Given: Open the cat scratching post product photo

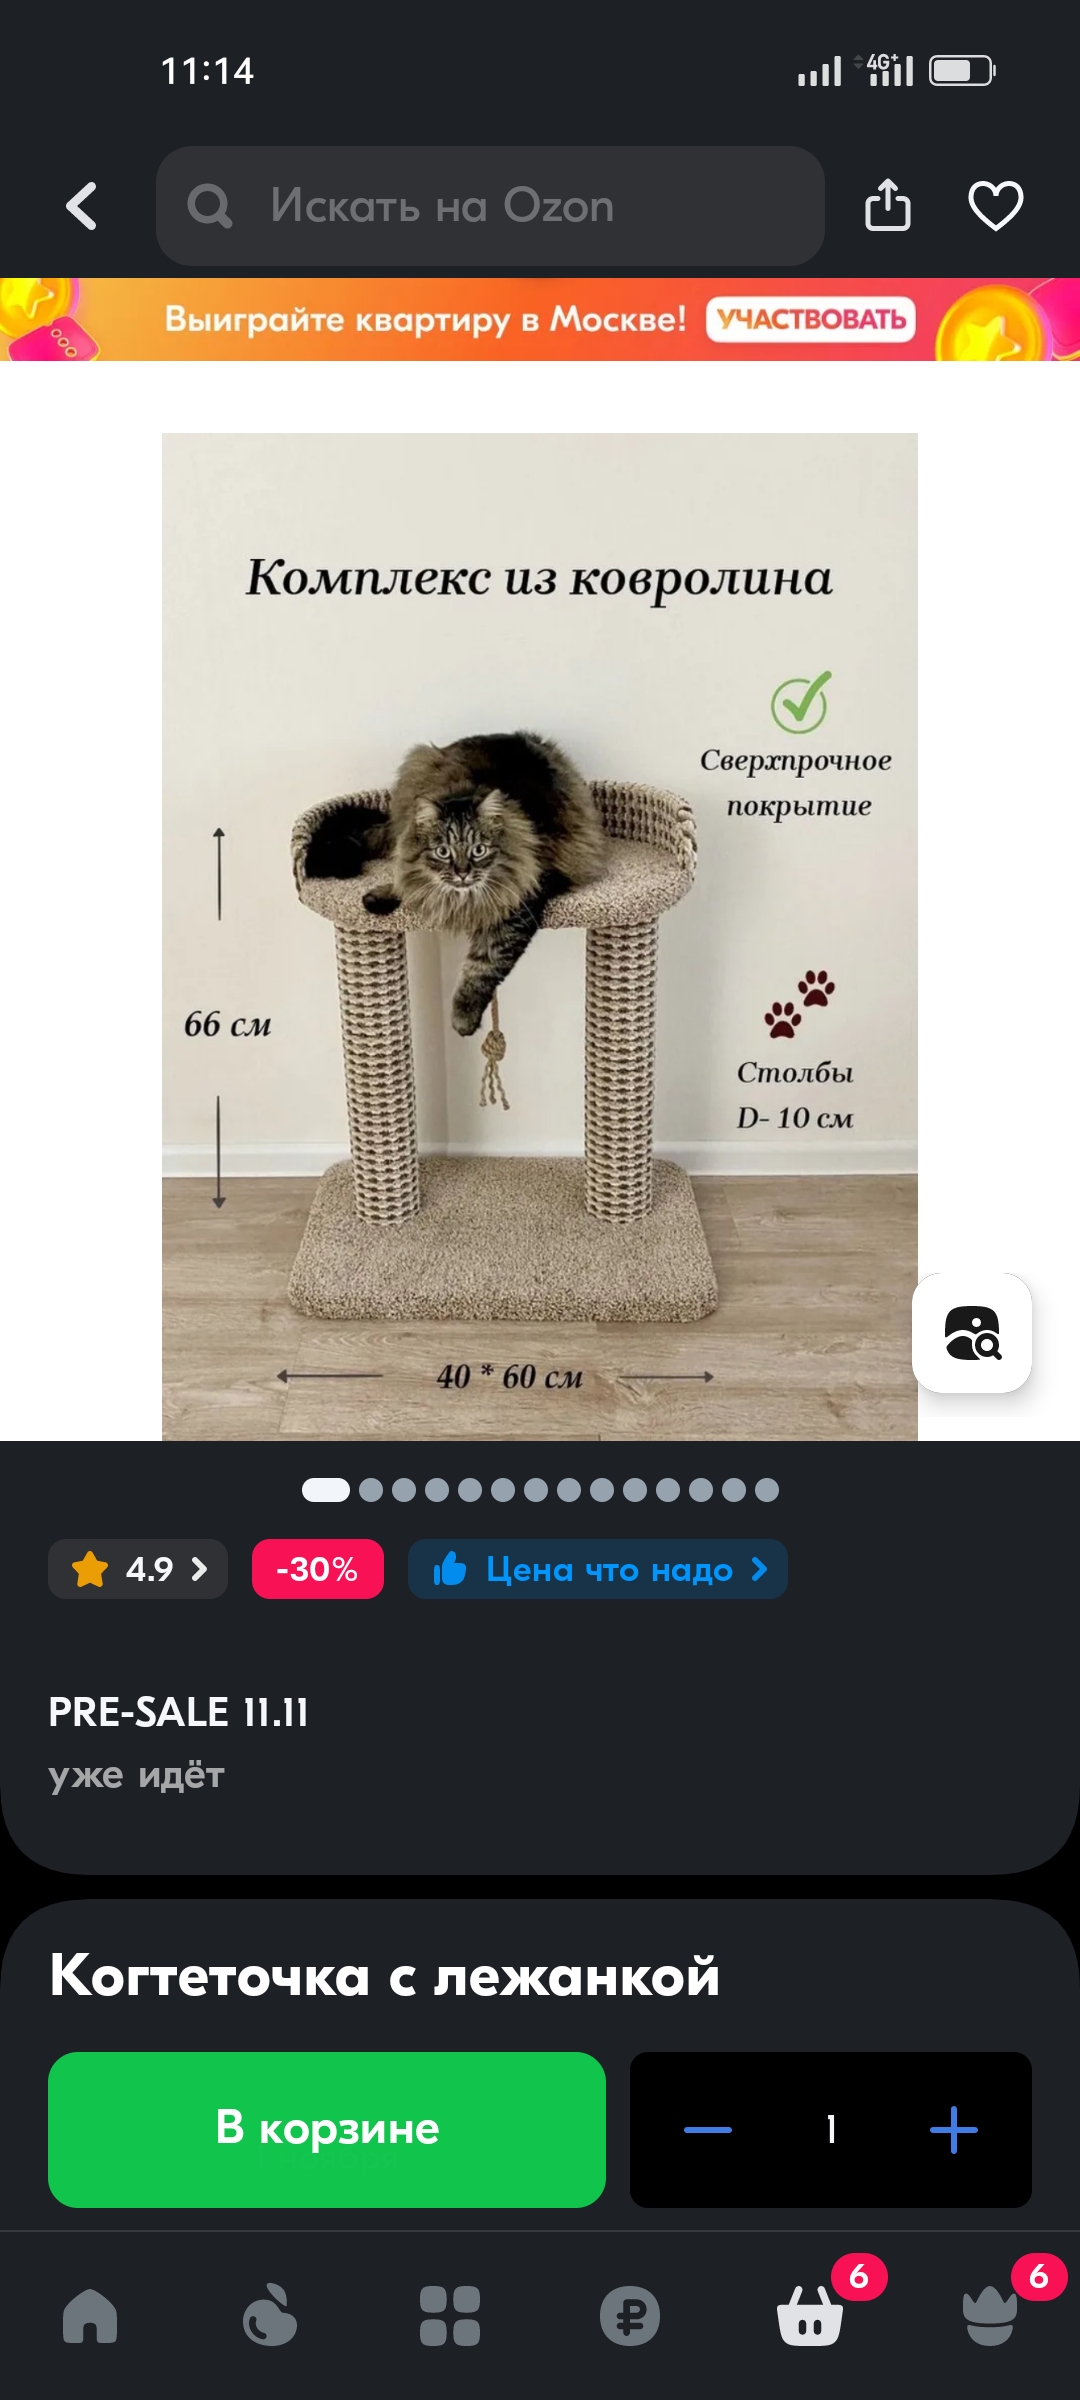Looking at the screenshot, I should (540, 937).
